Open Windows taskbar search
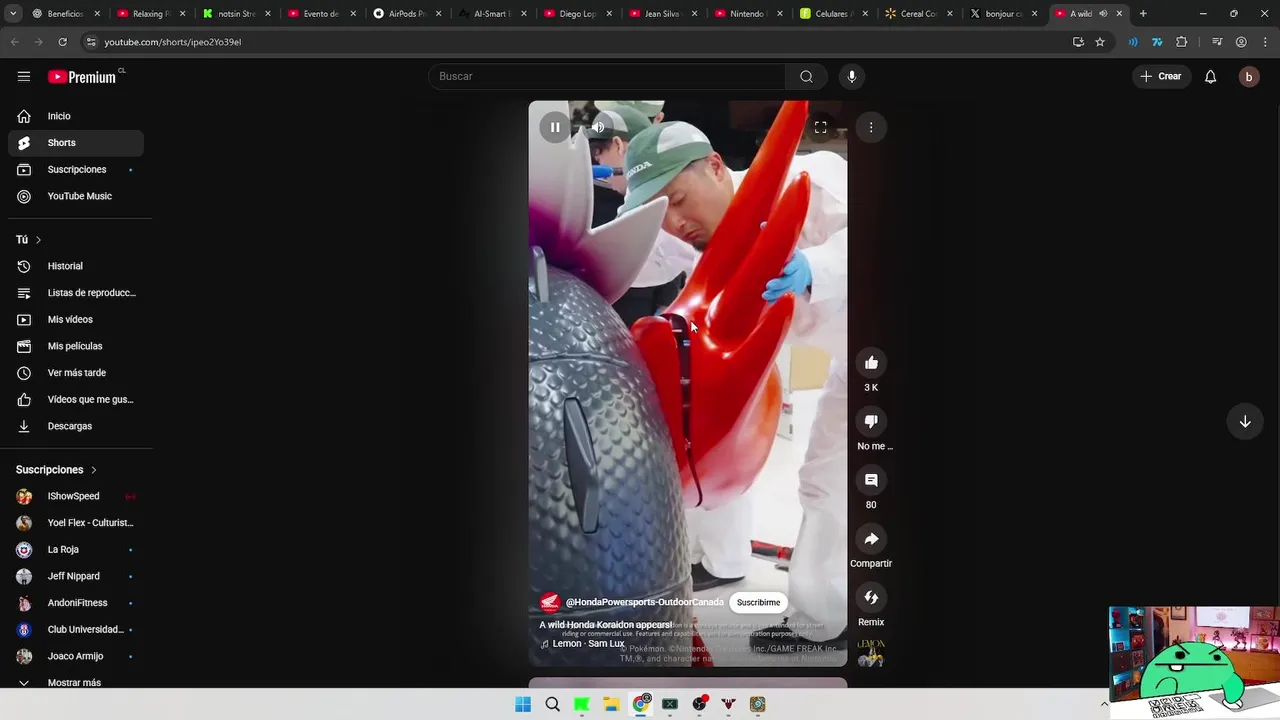 click(552, 704)
